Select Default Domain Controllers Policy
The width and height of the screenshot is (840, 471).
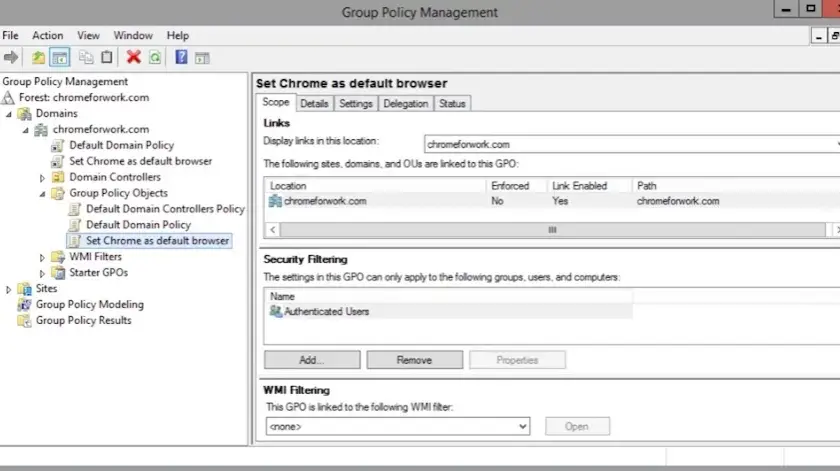pyautogui.click(x=165, y=209)
